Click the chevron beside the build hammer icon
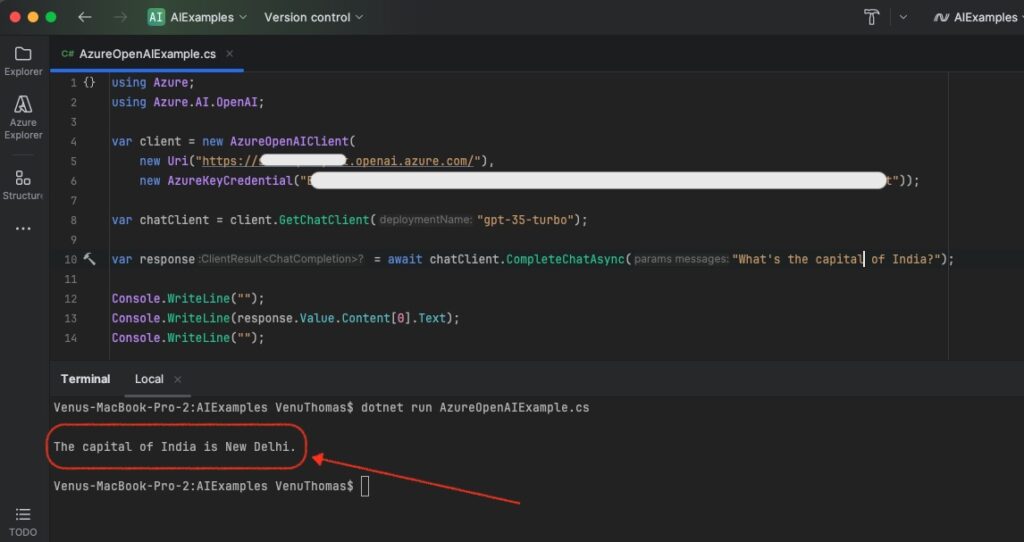Image resolution: width=1024 pixels, height=542 pixels. (903, 17)
